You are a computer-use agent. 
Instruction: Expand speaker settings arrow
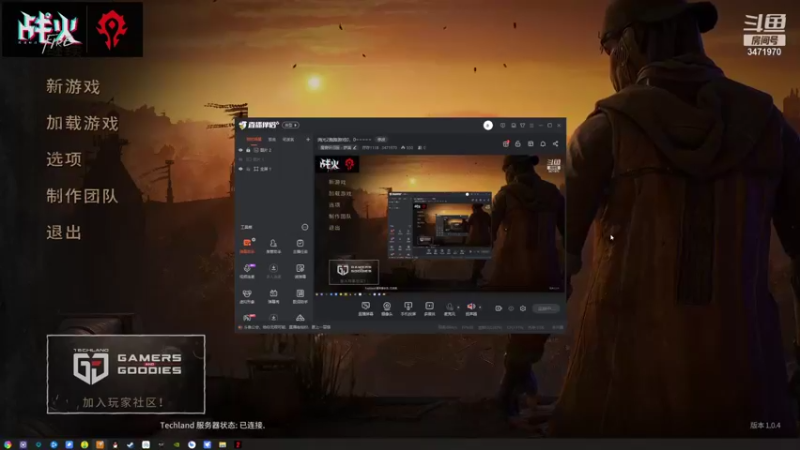[x=480, y=307]
